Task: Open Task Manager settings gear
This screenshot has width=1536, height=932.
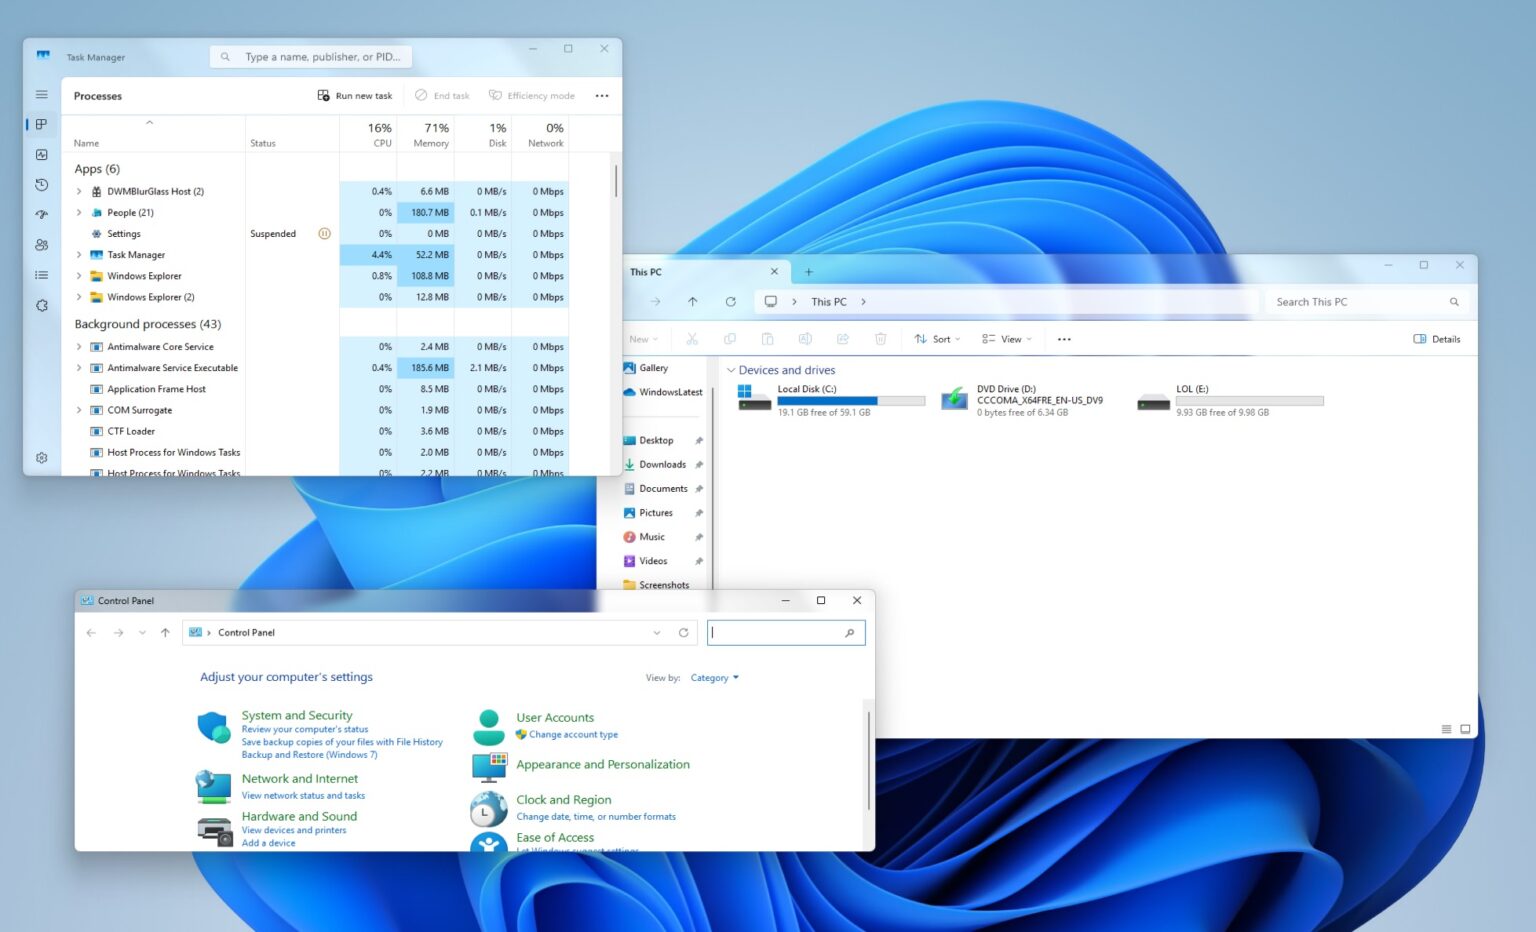Action: 41,457
